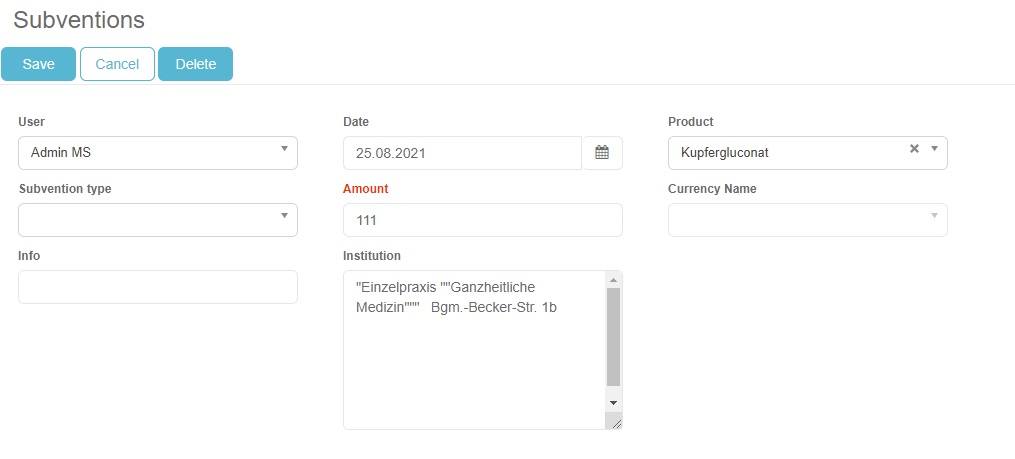Expand the Product dropdown arrow
Viewport: 1015px width, 459px height.
pyautogui.click(x=934, y=149)
